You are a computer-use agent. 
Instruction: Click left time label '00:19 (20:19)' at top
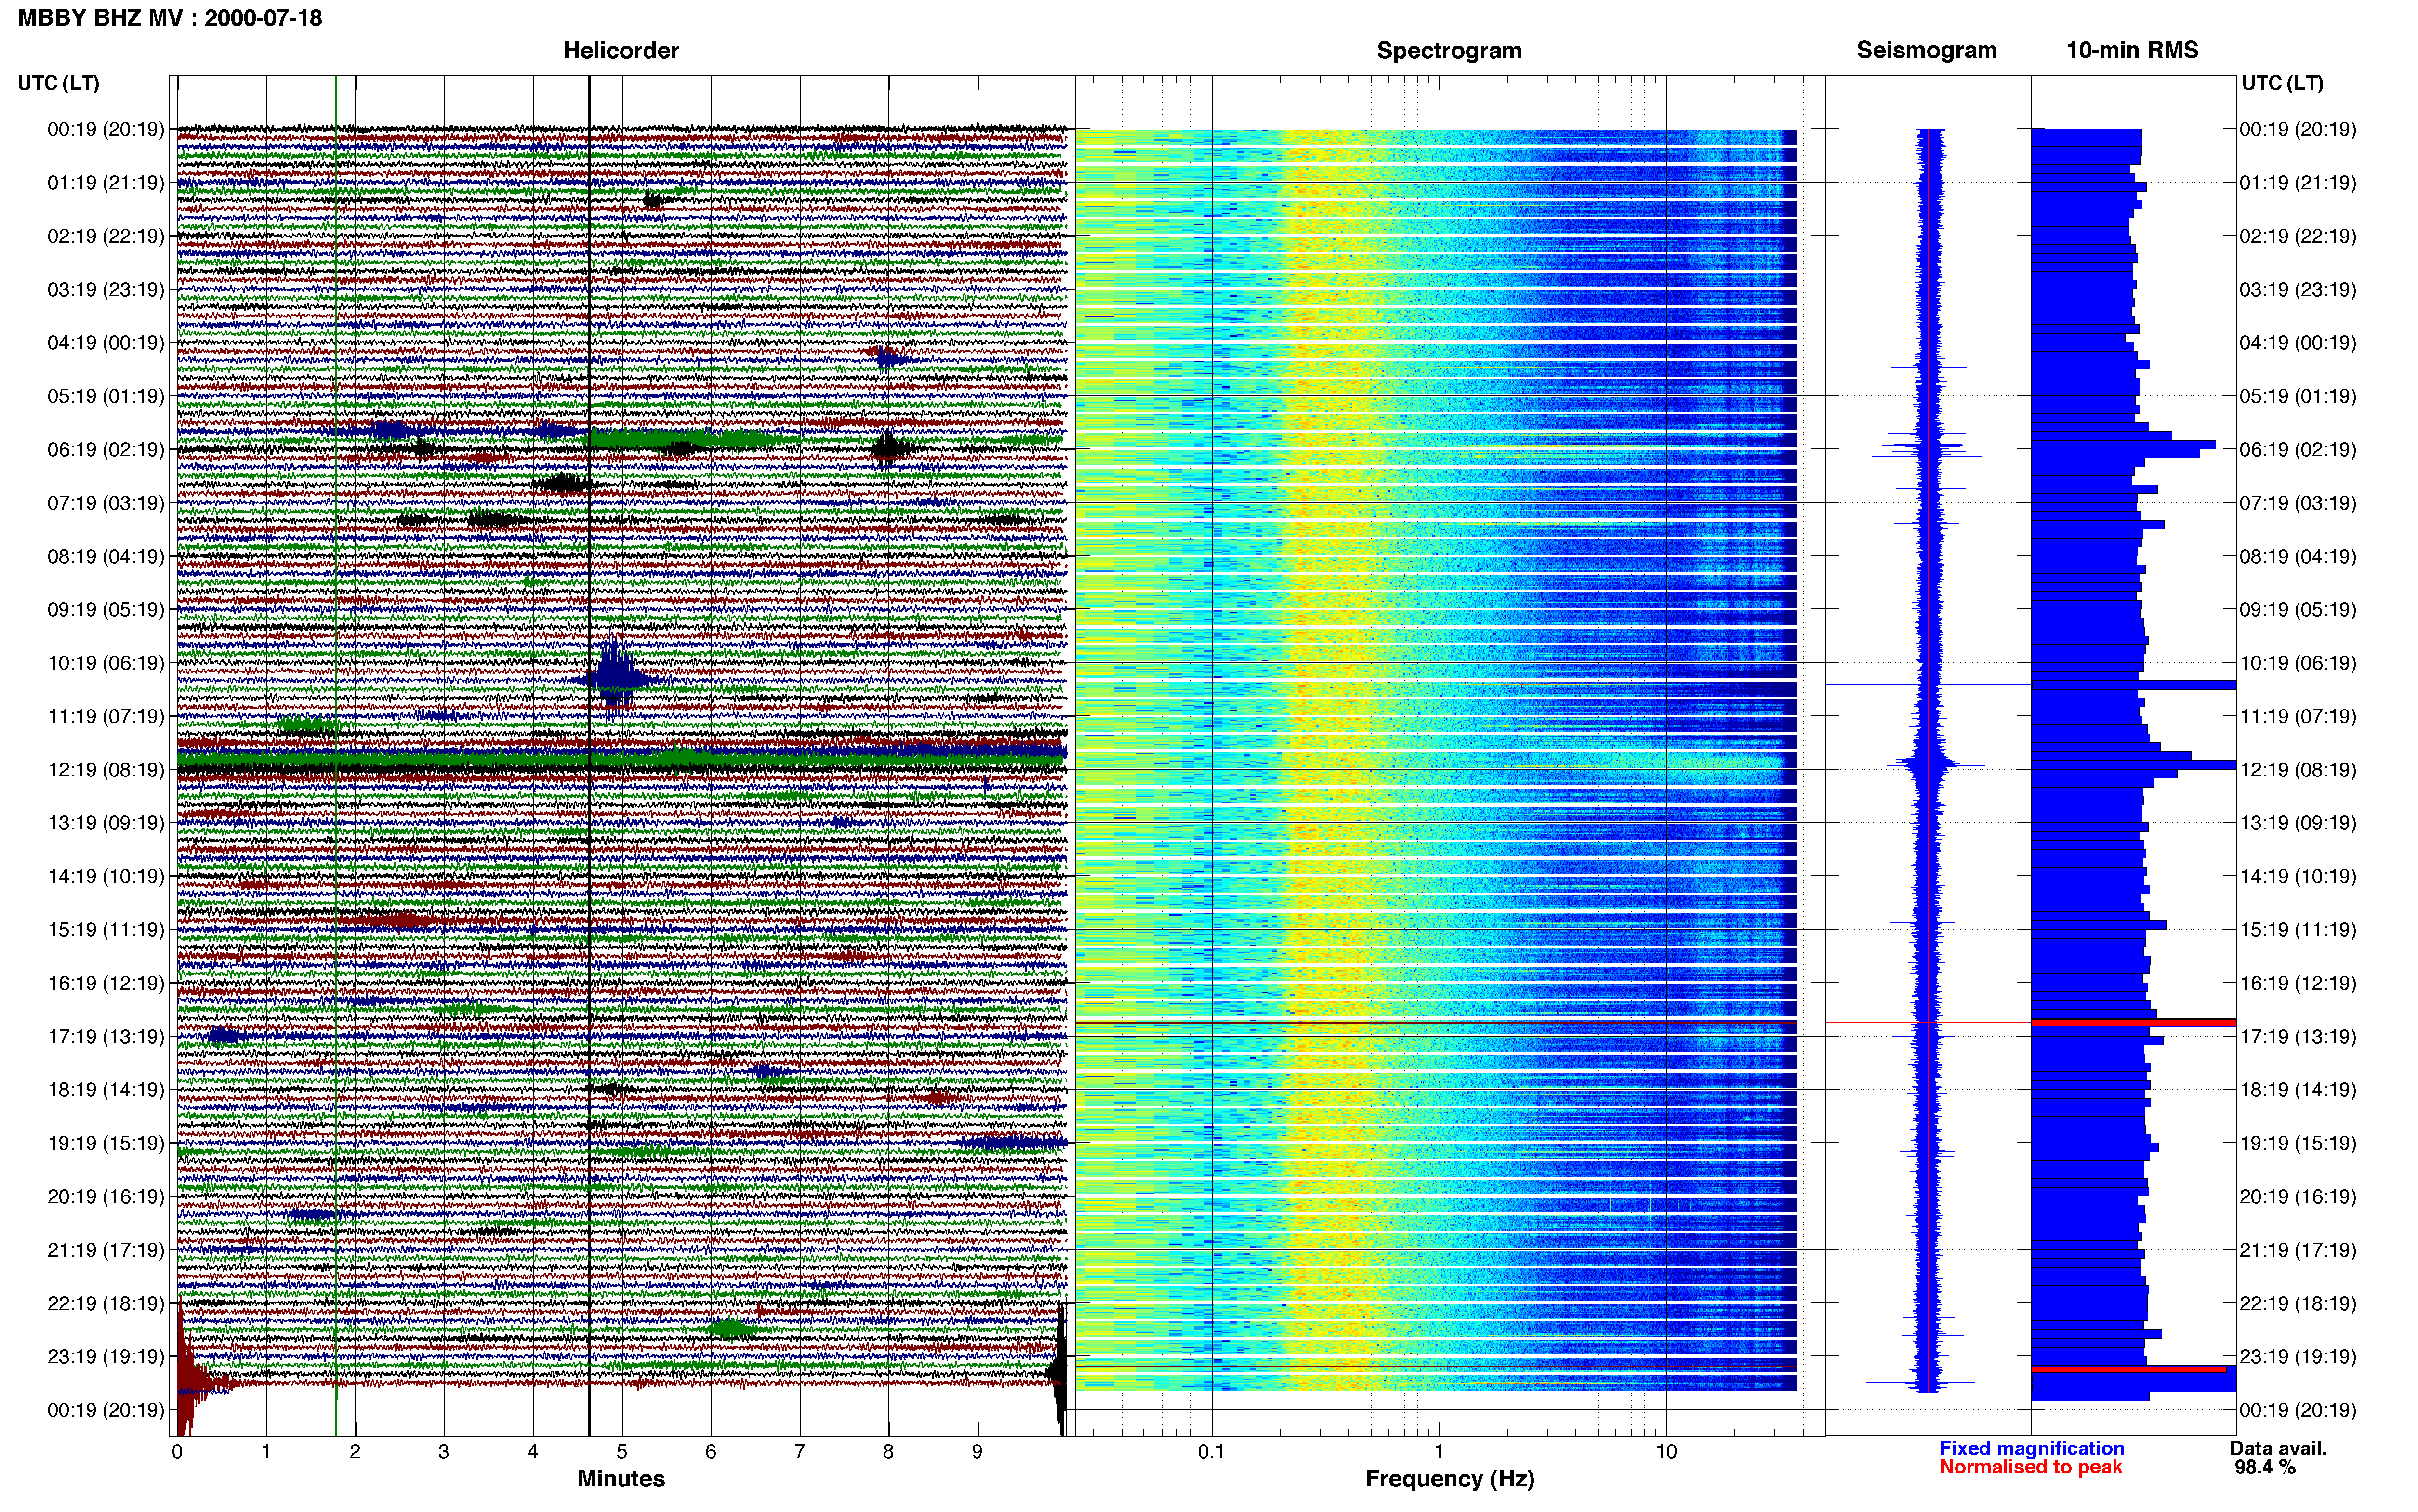[106, 129]
